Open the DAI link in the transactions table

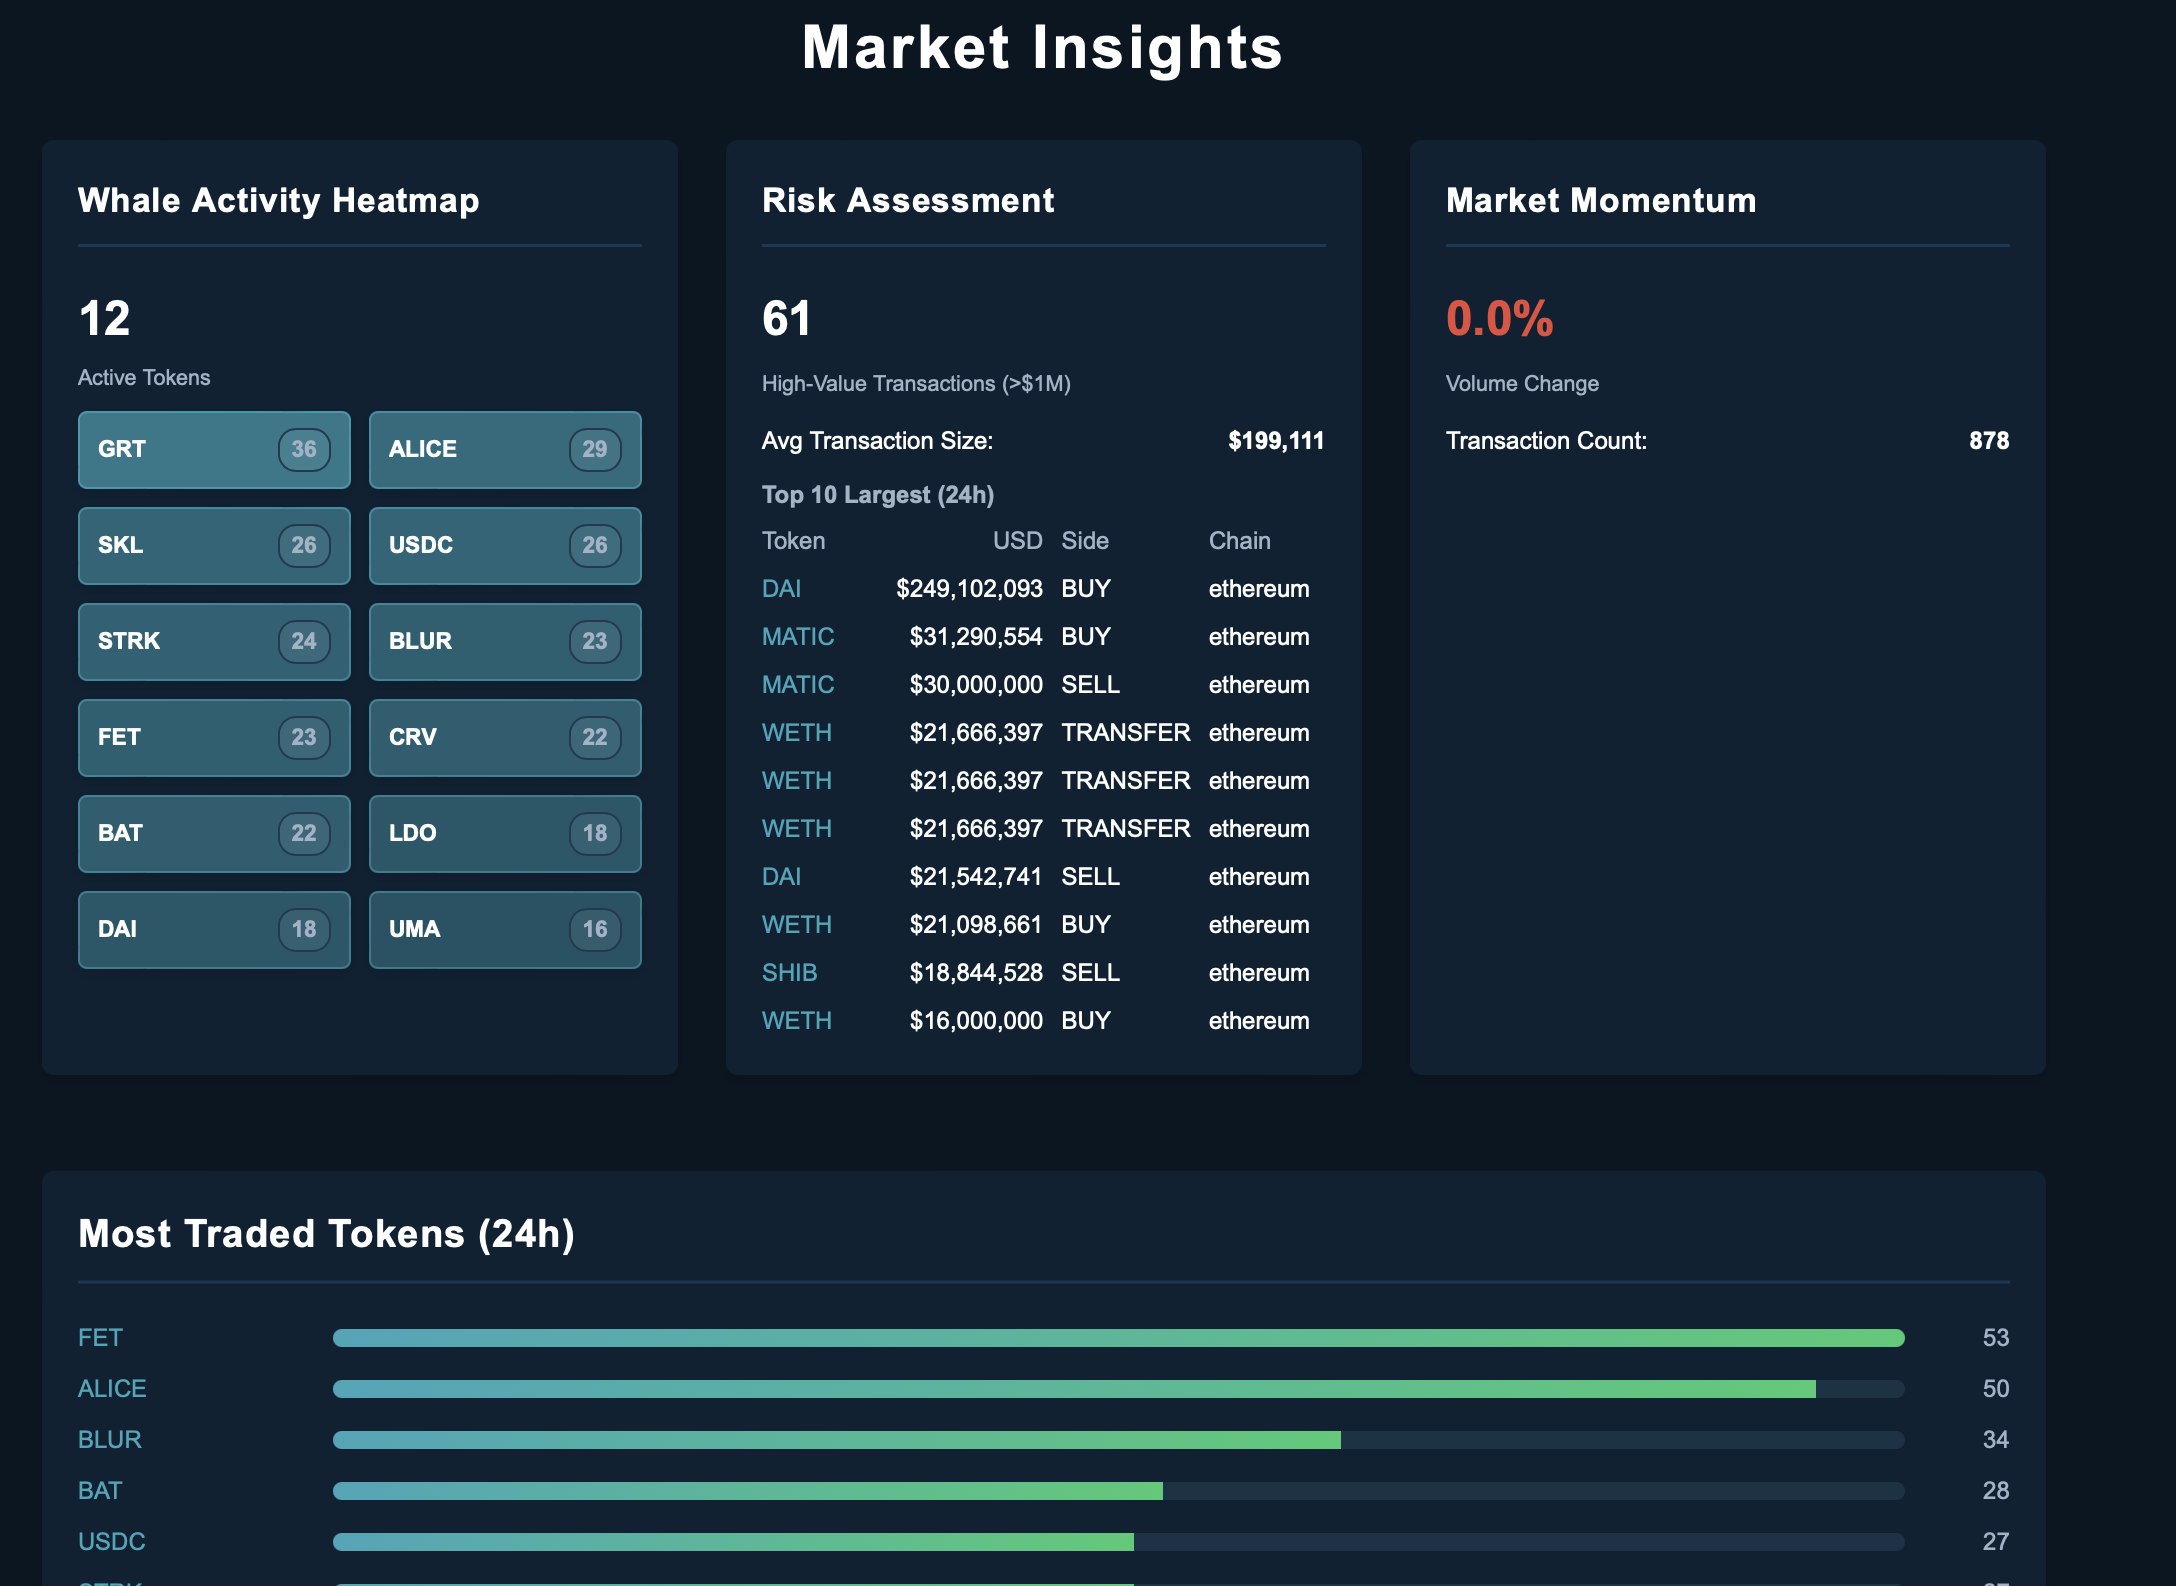[781, 588]
